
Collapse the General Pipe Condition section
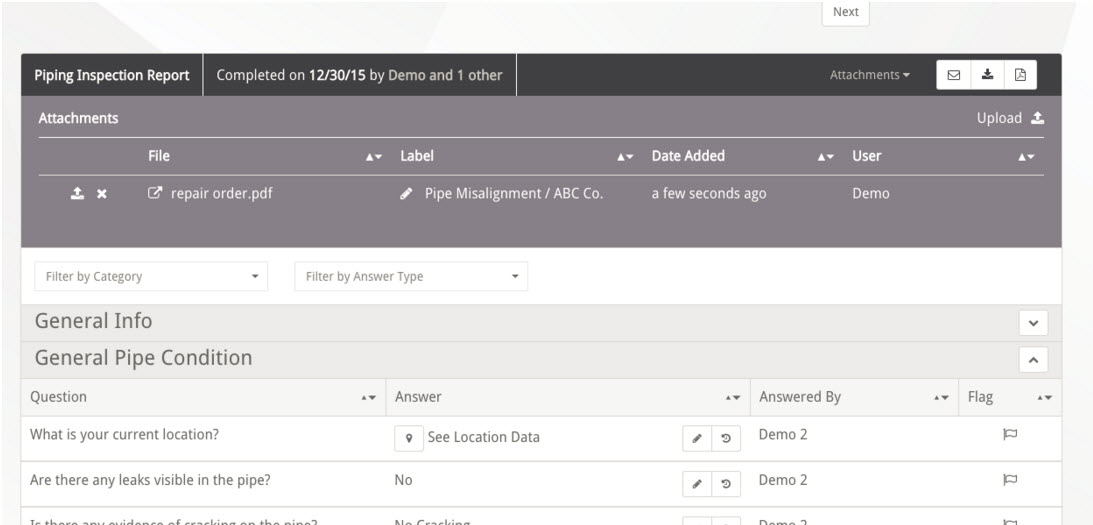[x=1033, y=360]
